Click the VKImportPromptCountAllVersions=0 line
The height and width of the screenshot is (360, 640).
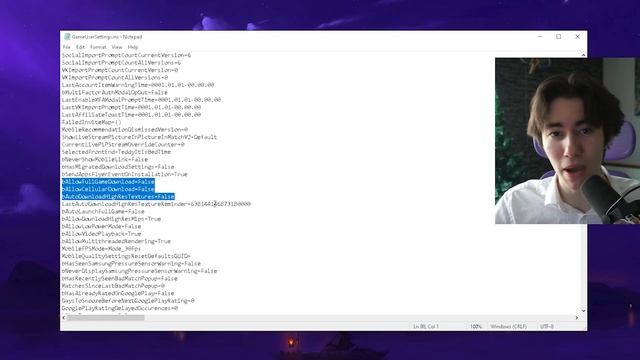pyautogui.click(x=115, y=78)
